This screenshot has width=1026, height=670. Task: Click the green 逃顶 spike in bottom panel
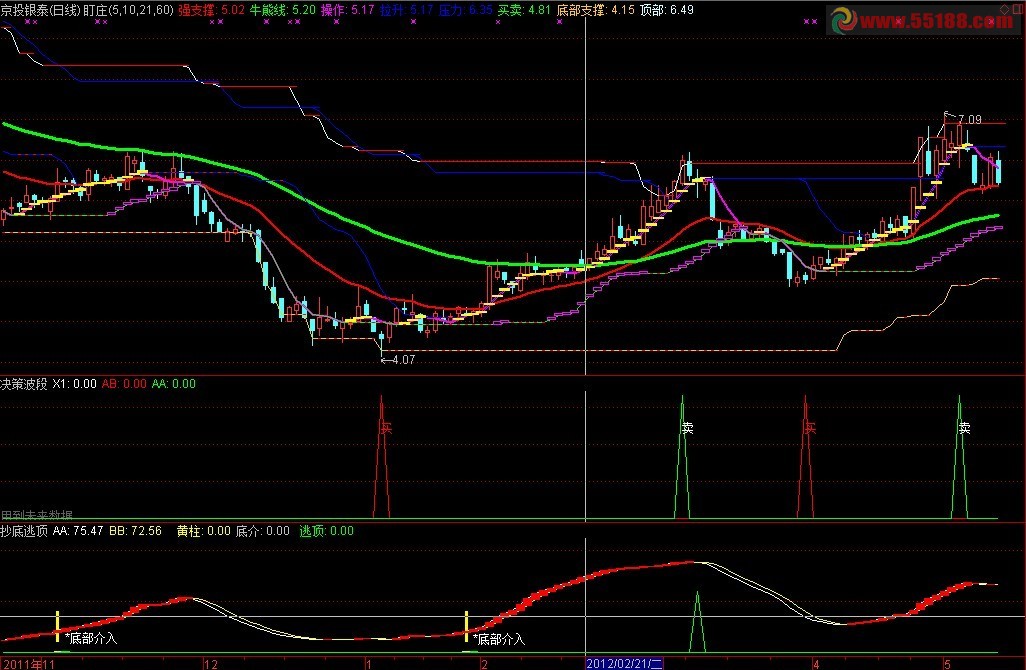698,620
